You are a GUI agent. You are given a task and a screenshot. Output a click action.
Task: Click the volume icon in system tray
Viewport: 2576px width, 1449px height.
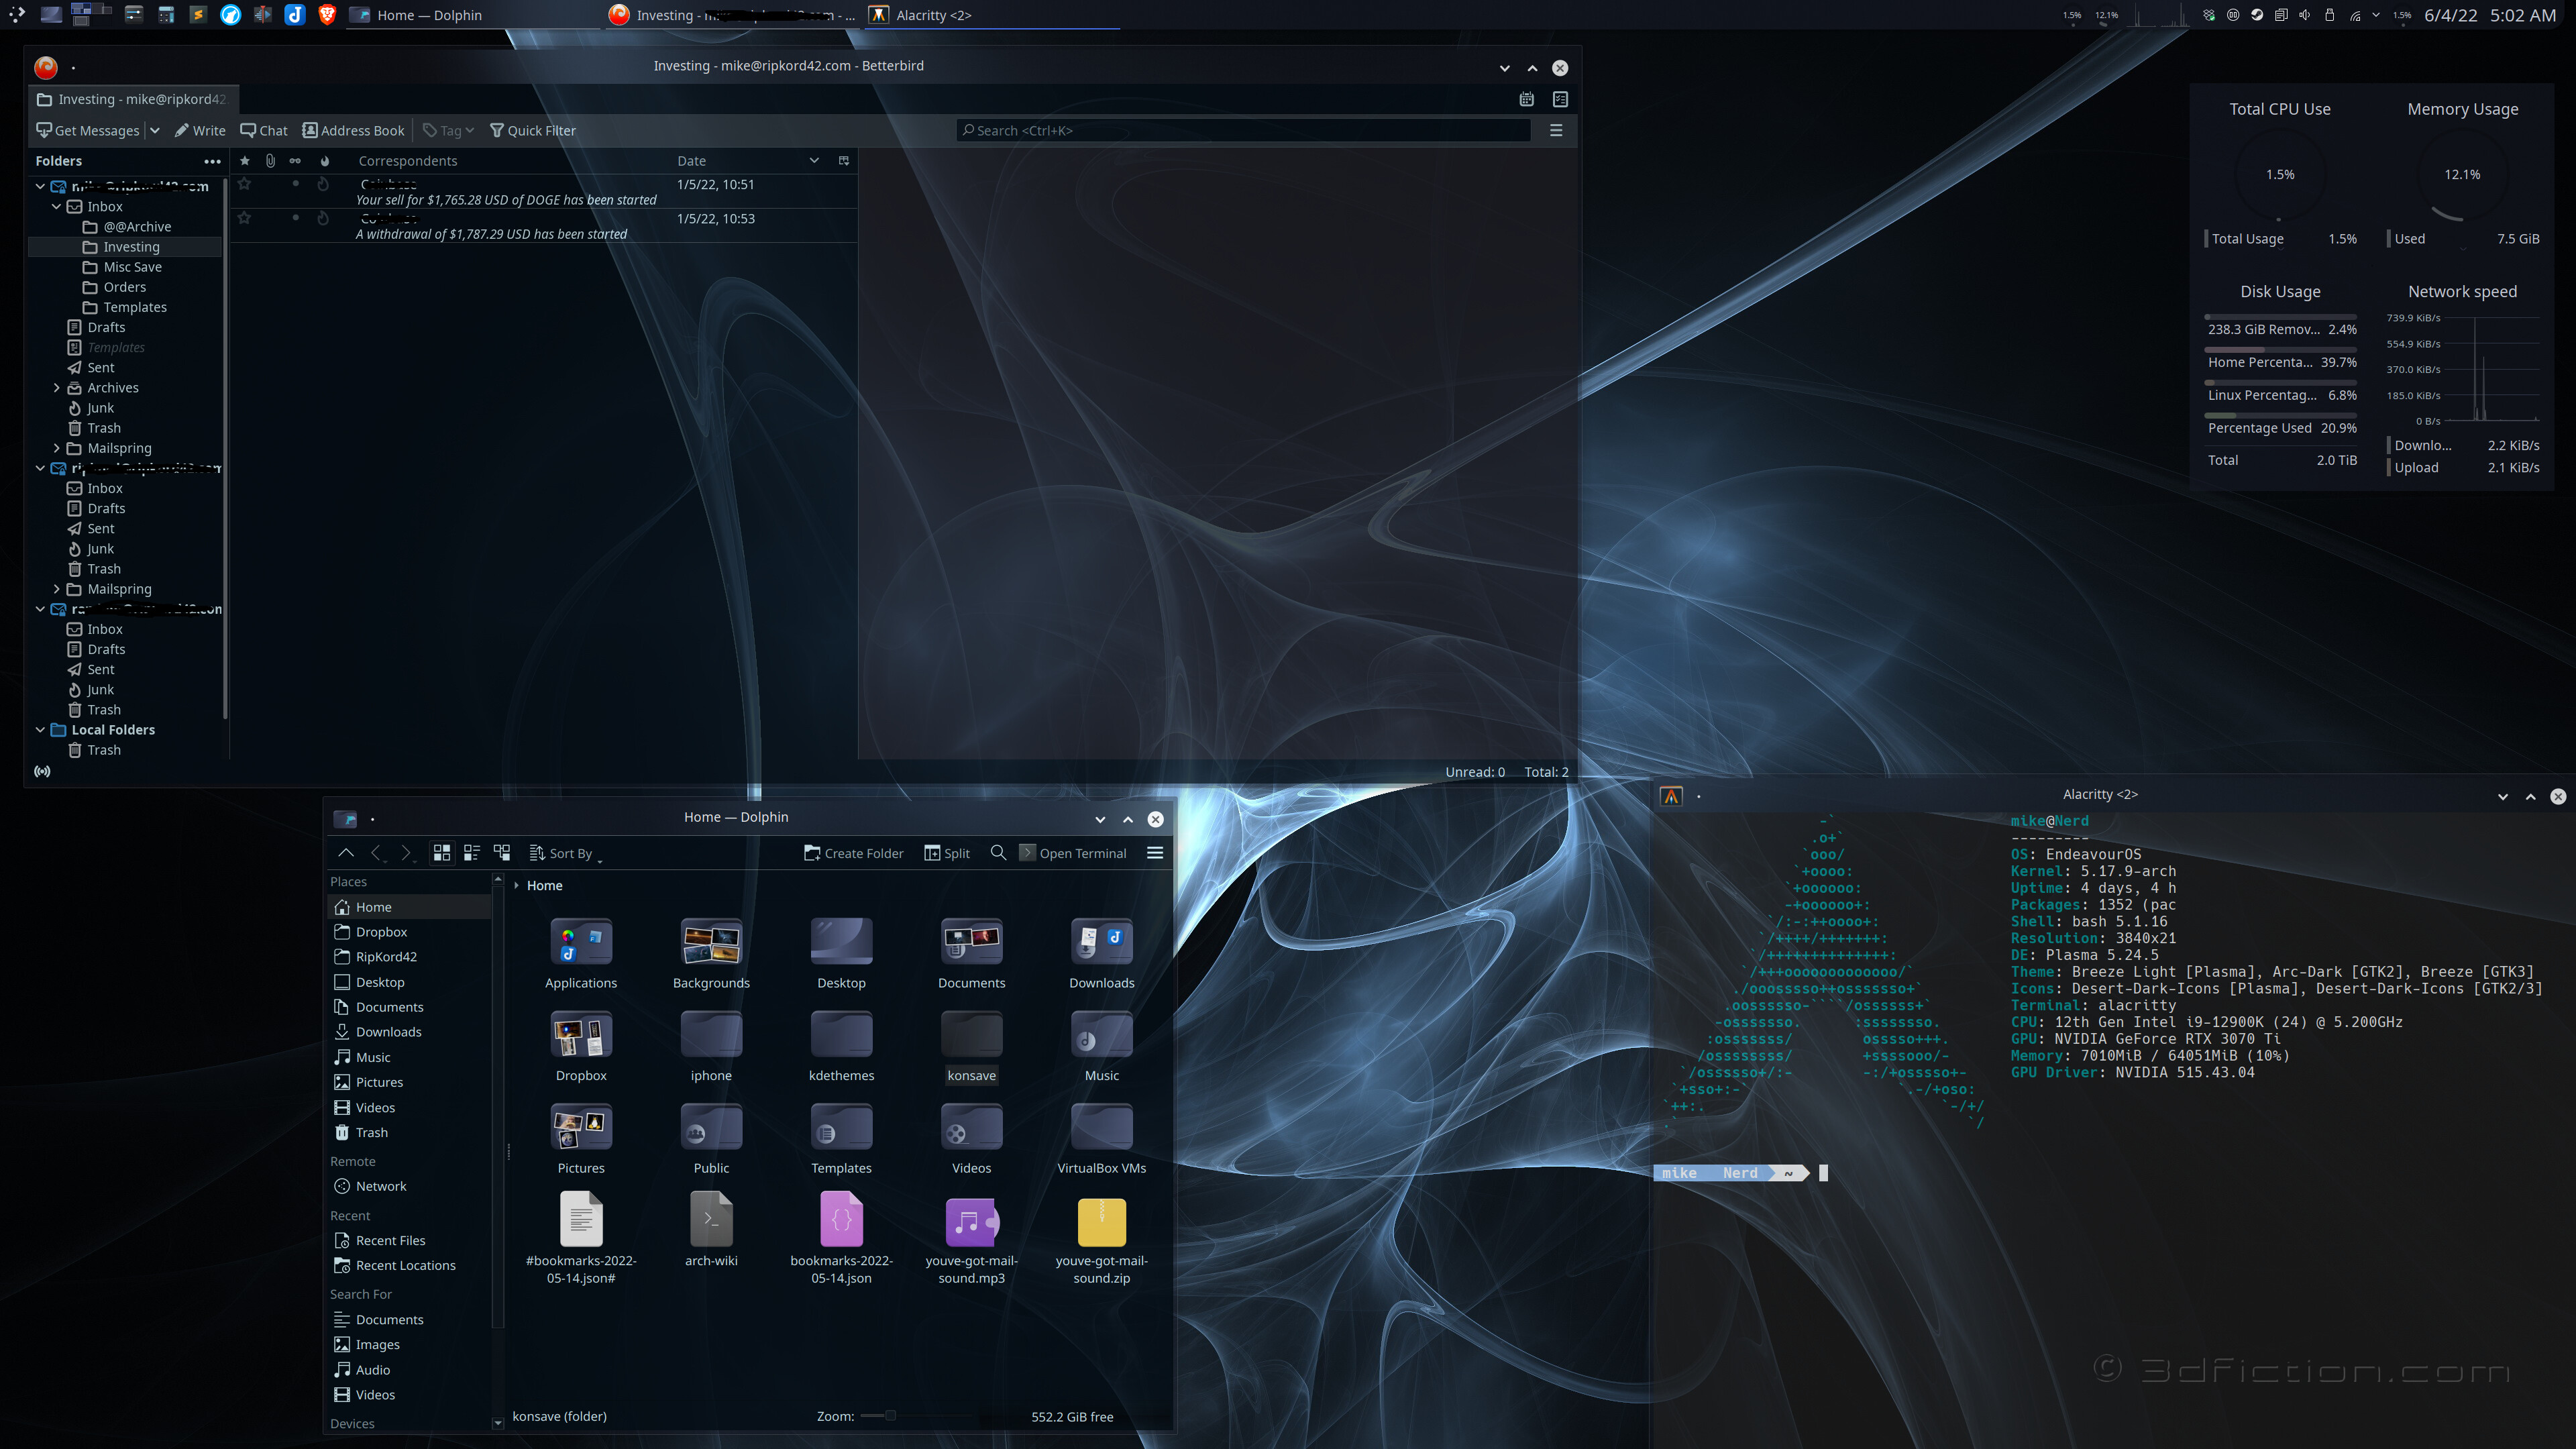point(2304,15)
